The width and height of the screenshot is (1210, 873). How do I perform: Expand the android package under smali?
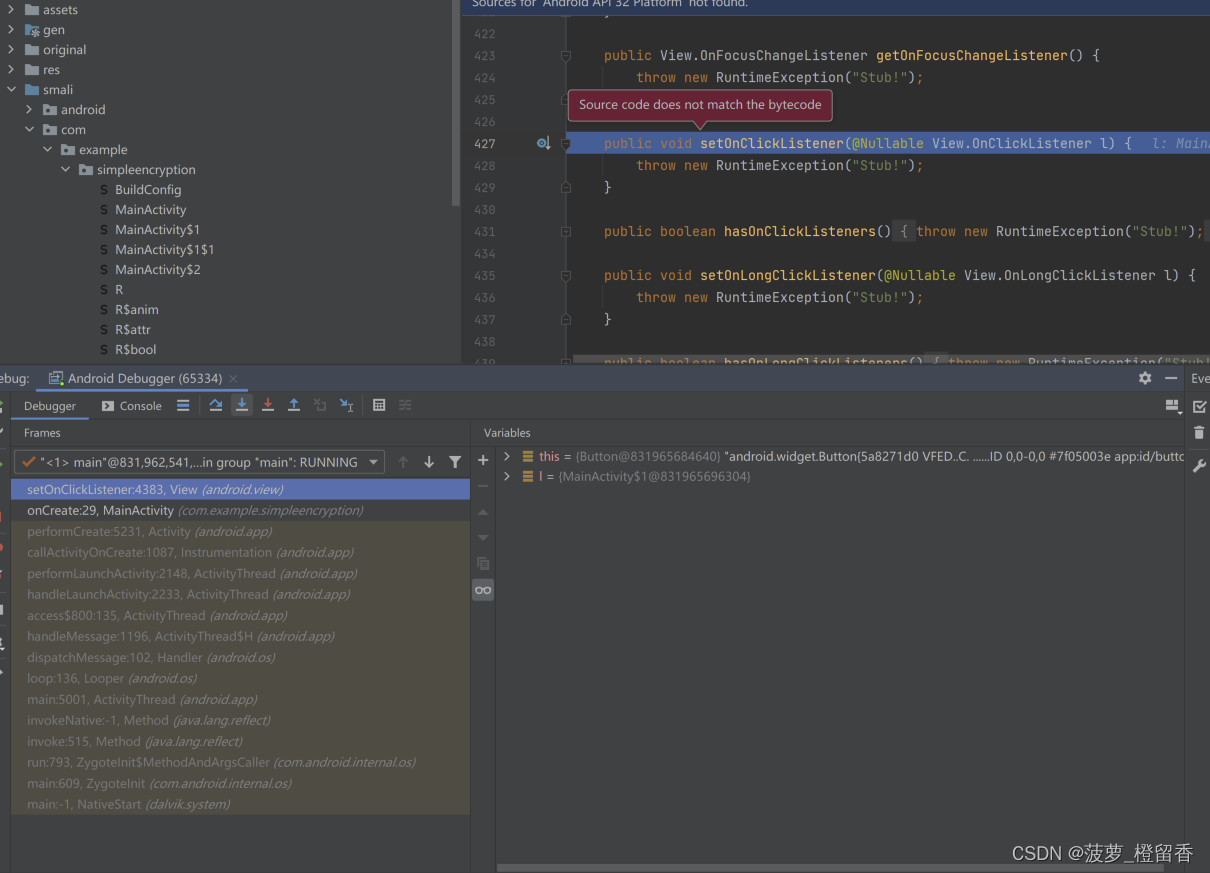click(x=29, y=110)
